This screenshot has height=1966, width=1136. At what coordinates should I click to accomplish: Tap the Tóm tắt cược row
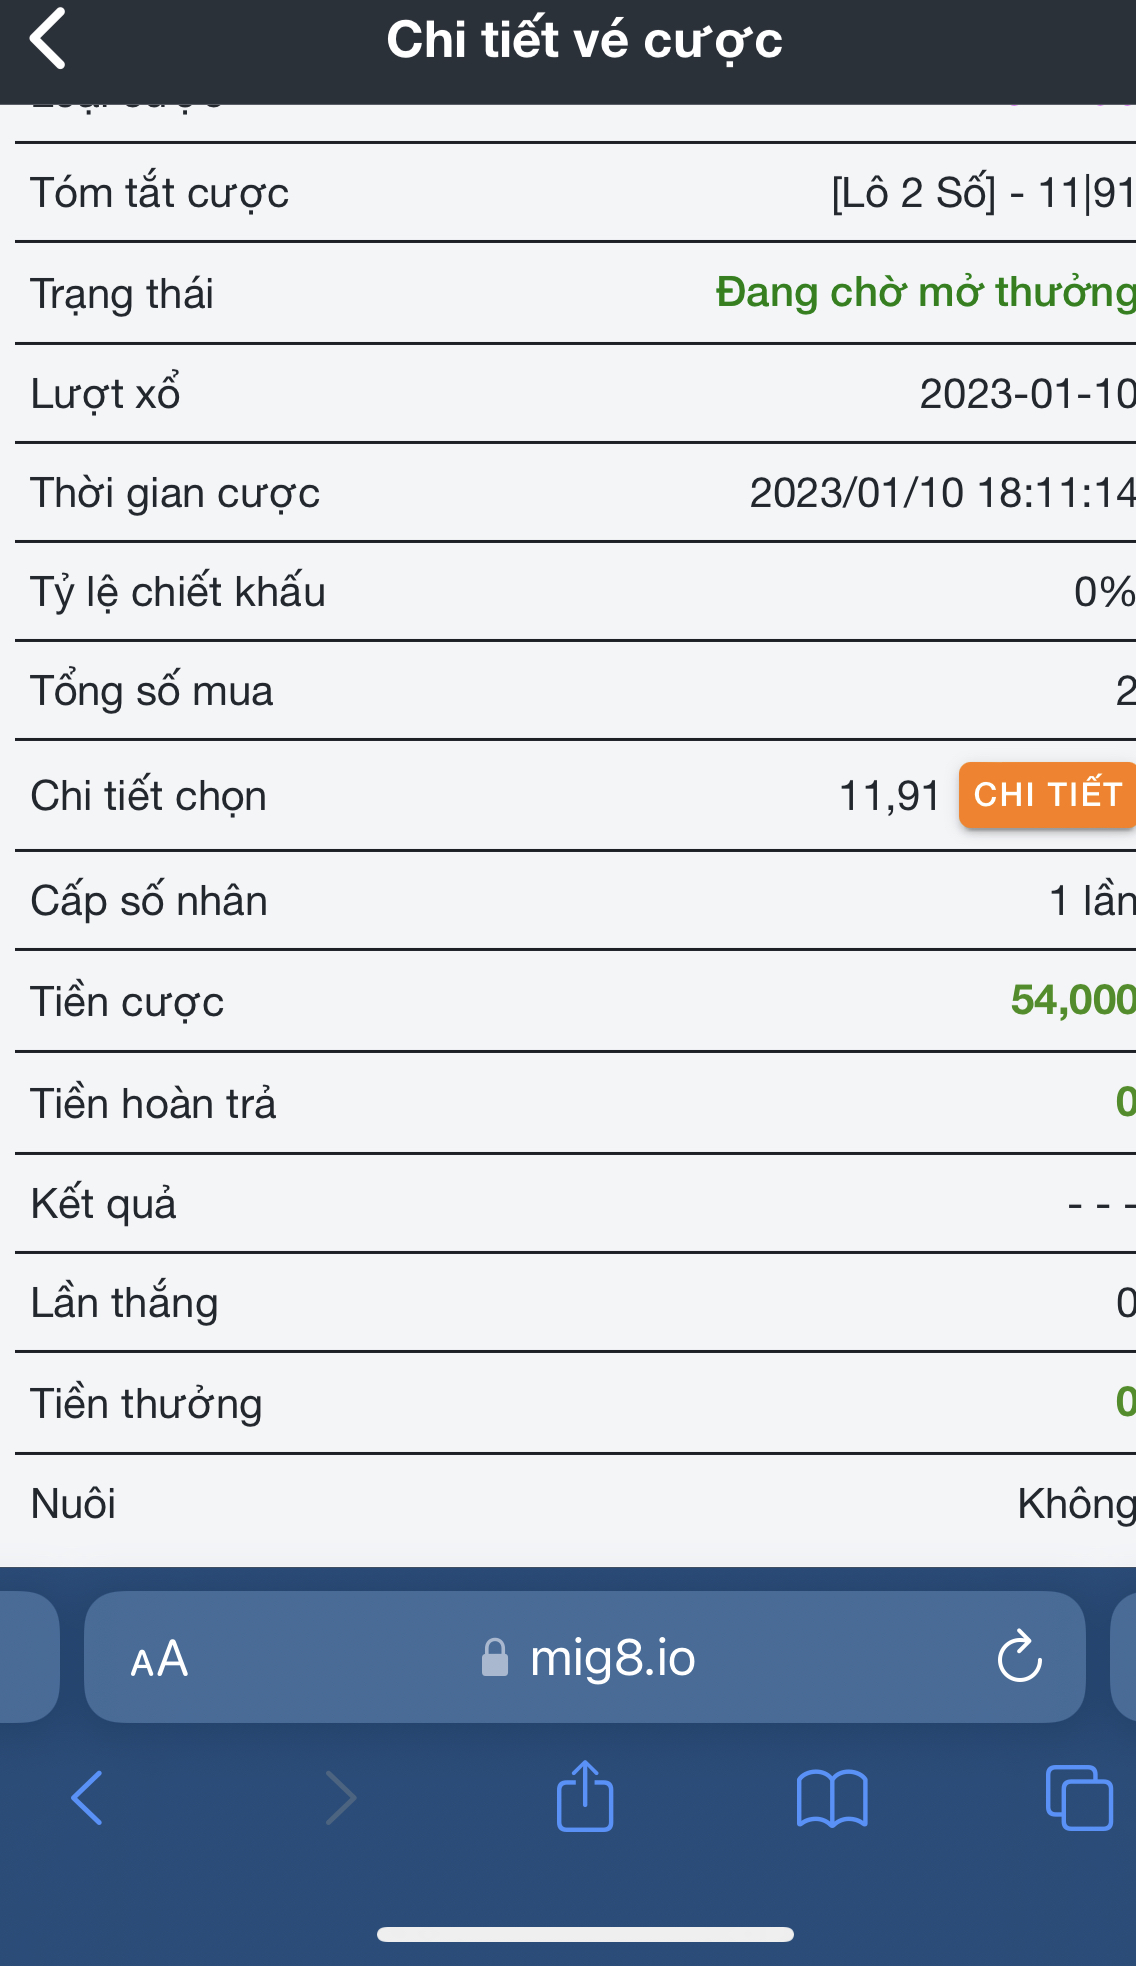pyautogui.click(x=576, y=192)
